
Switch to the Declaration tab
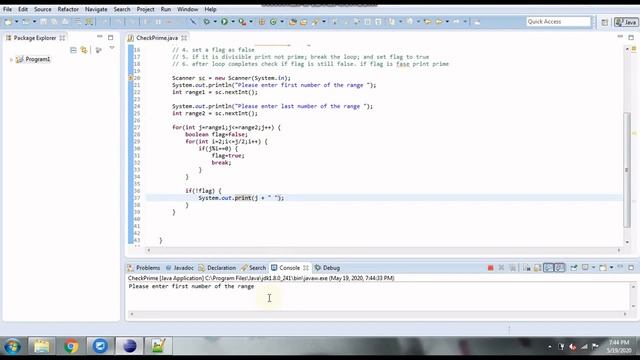pyautogui.click(x=217, y=268)
